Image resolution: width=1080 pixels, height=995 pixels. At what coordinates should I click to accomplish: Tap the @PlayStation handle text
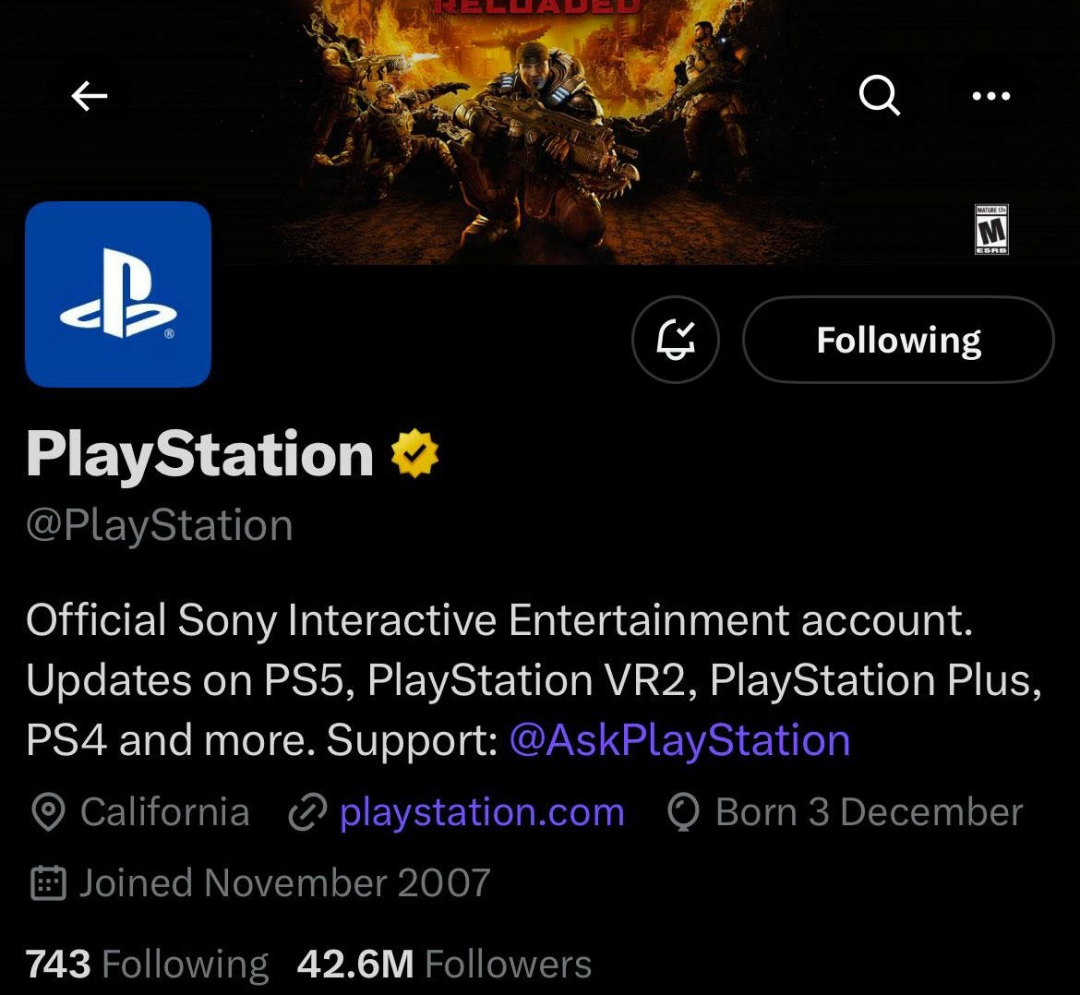[x=160, y=525]
